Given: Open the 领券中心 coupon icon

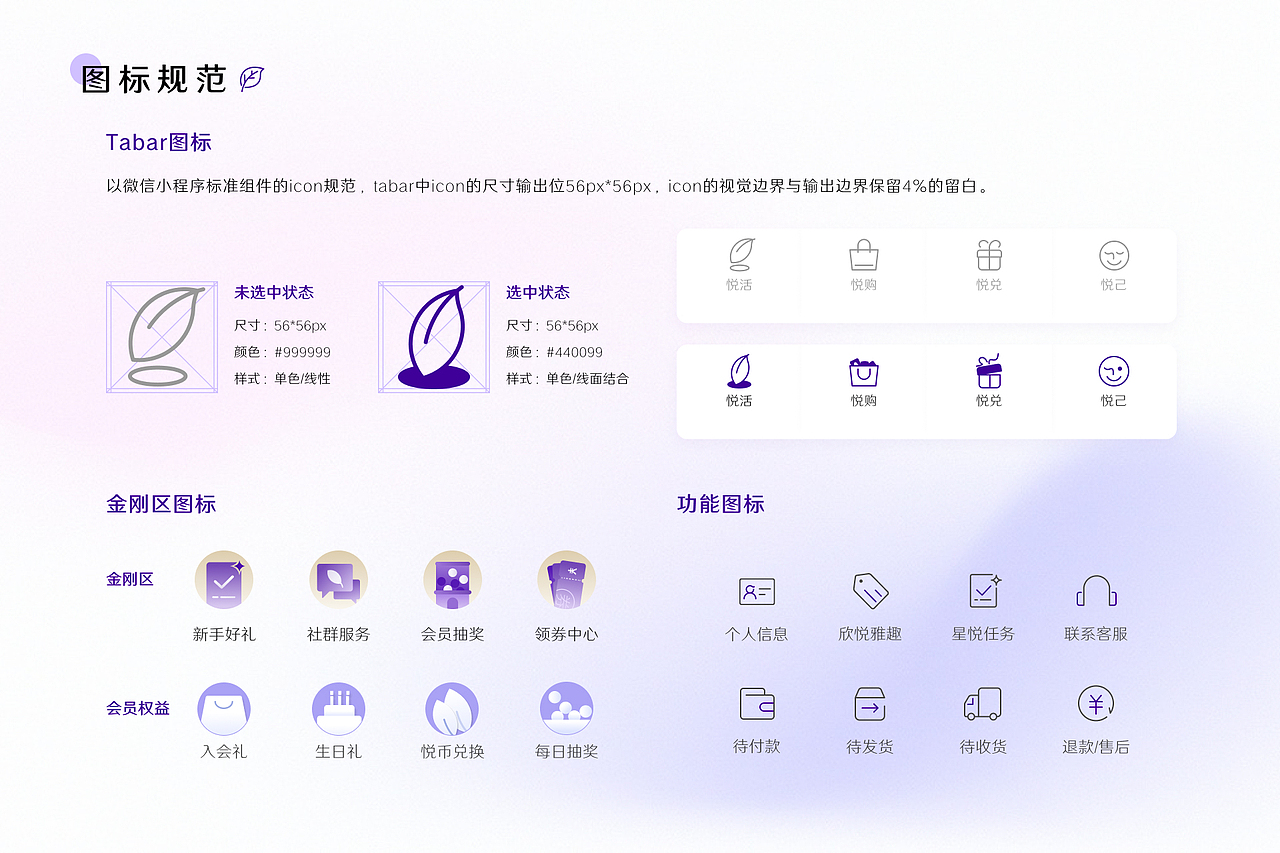Looking at the screenshot, I should [x=567, y=579].
